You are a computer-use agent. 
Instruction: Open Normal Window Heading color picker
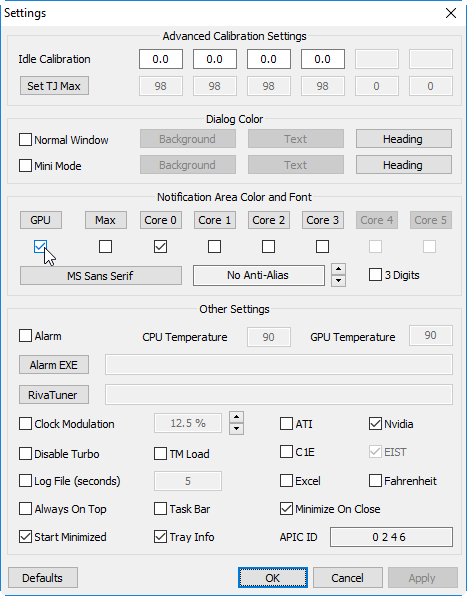click(404, 139)
